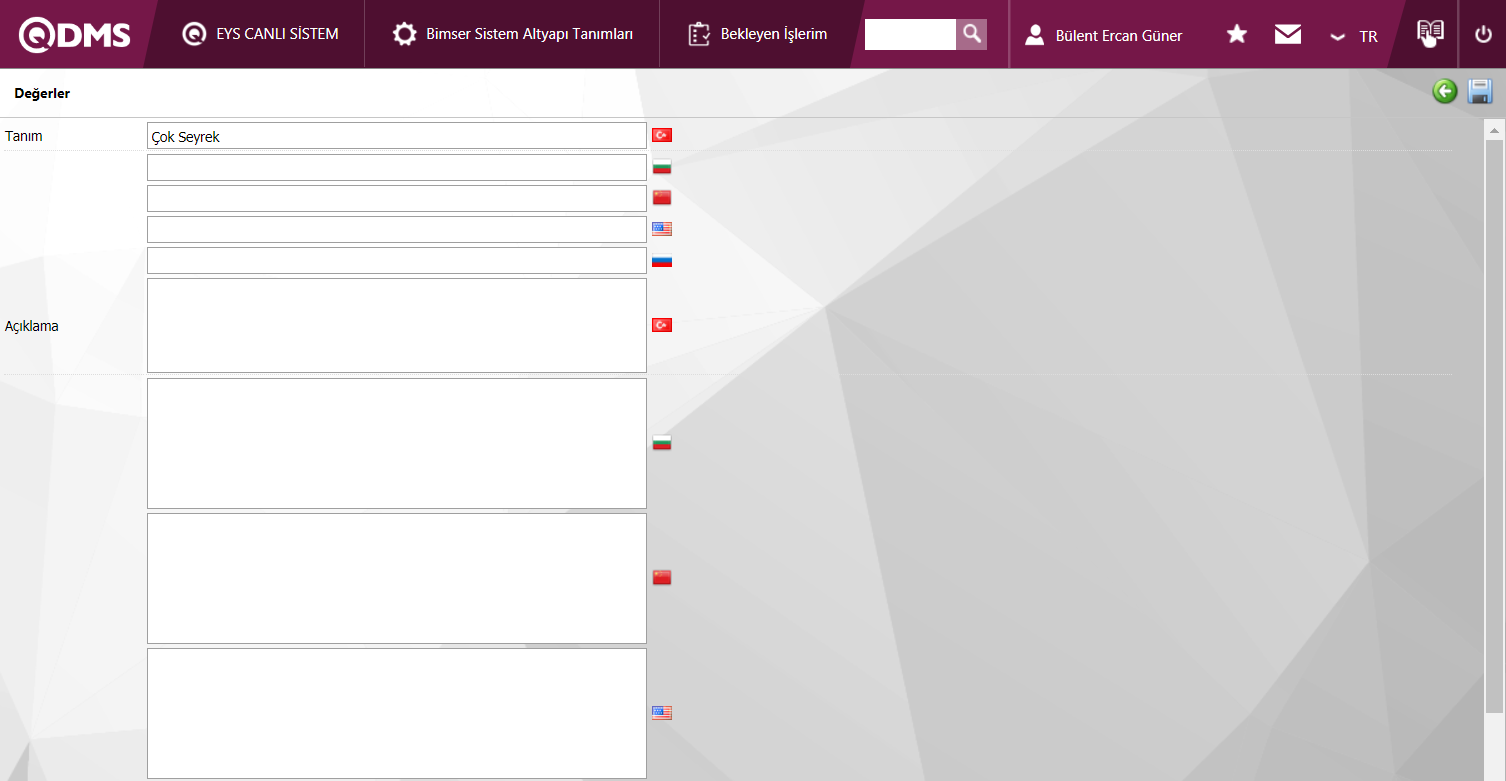Viewport: 1506px width, 781px height.
Task: Click Chinese flag beside third Tanım field
Action: pos(662,197)
